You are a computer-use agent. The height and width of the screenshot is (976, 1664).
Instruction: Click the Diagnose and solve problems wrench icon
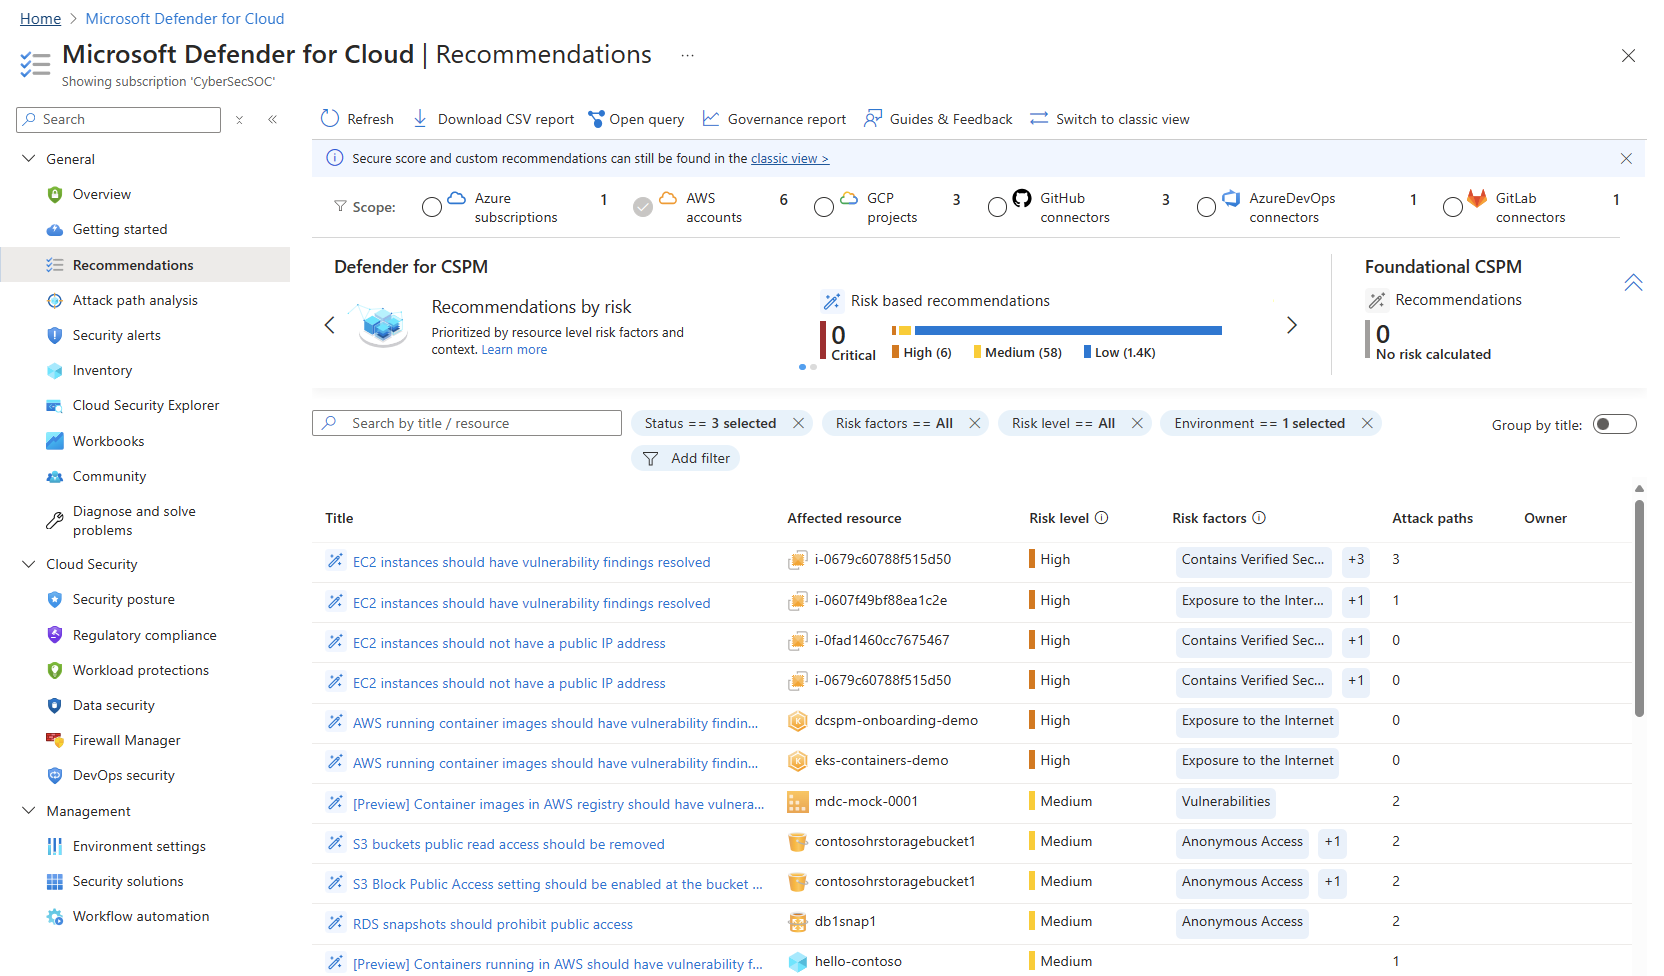(55, 520)
